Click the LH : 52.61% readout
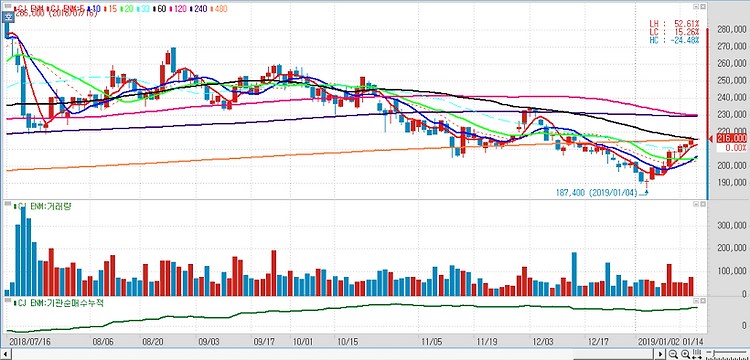Image resolution: width=750 pixels, height=360 pixels. pos(674,23)
